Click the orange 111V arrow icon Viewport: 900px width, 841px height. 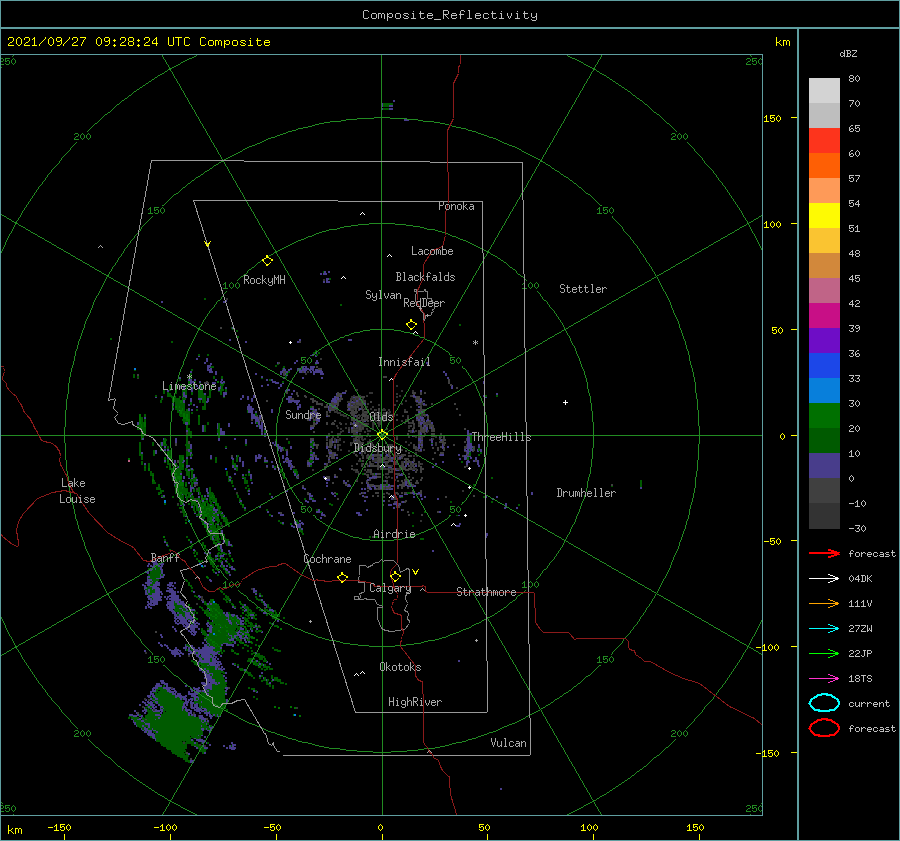[824, 603]
